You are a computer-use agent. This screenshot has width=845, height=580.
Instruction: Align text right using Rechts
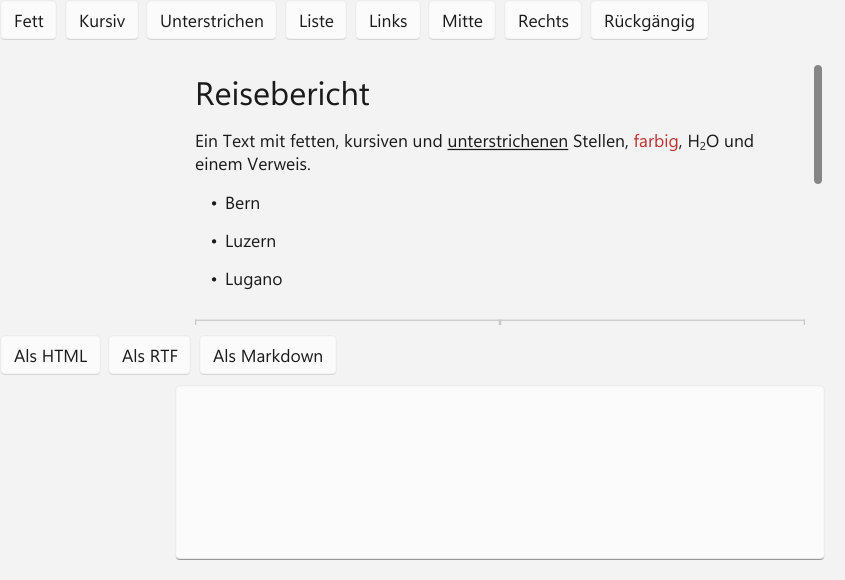(x=543, y=21)
